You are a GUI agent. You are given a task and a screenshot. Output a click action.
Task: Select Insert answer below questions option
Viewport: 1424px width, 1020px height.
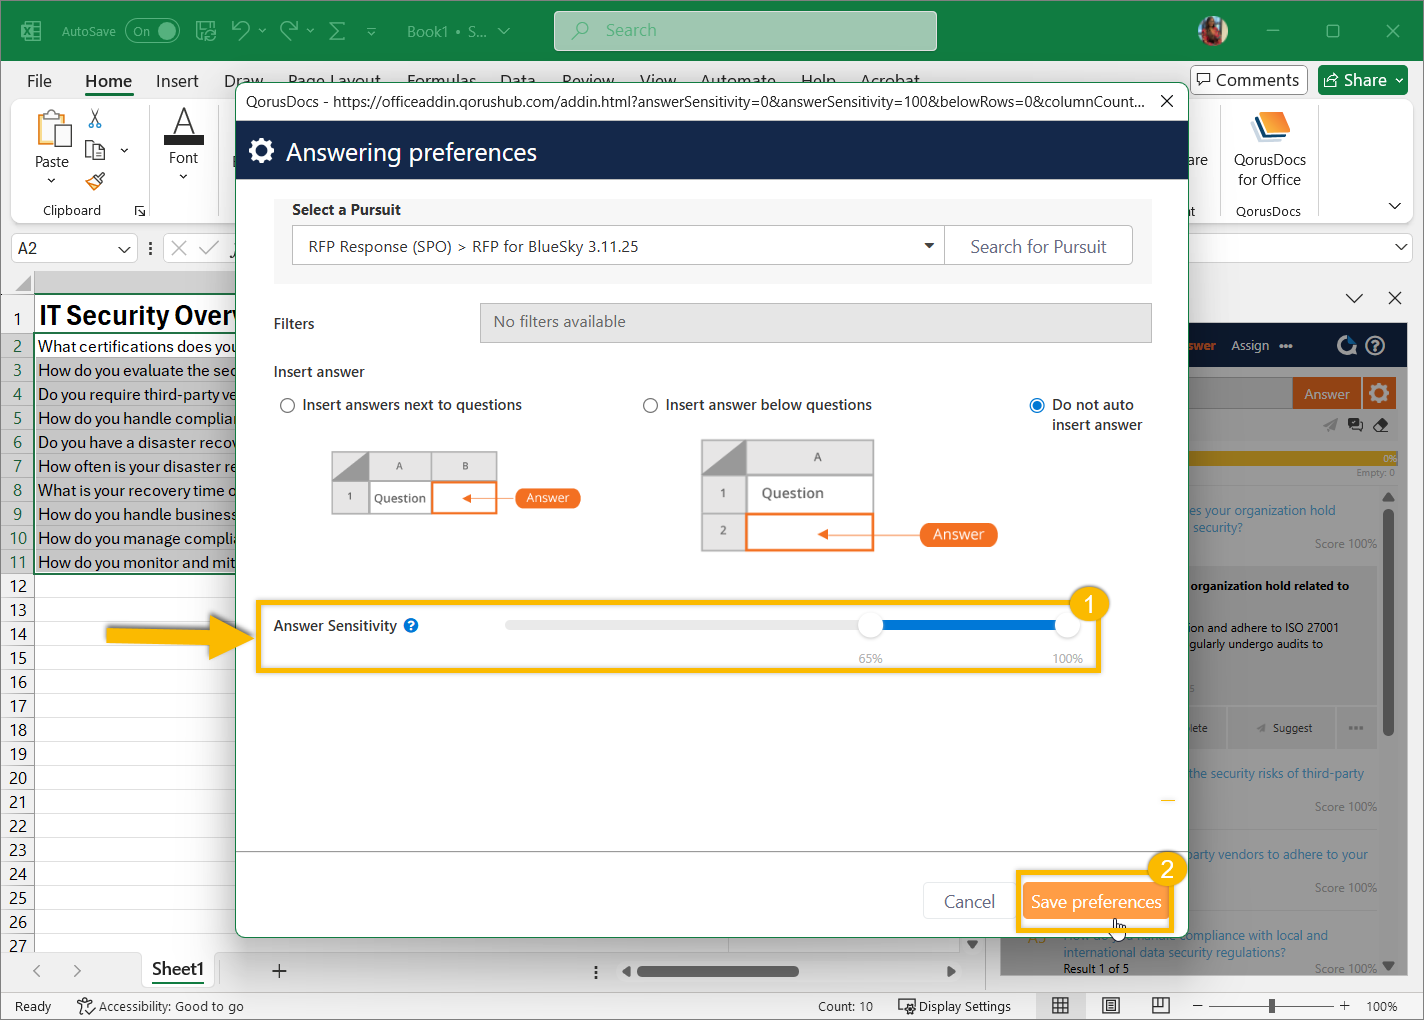pyautogui.click(x=651, y=405)
